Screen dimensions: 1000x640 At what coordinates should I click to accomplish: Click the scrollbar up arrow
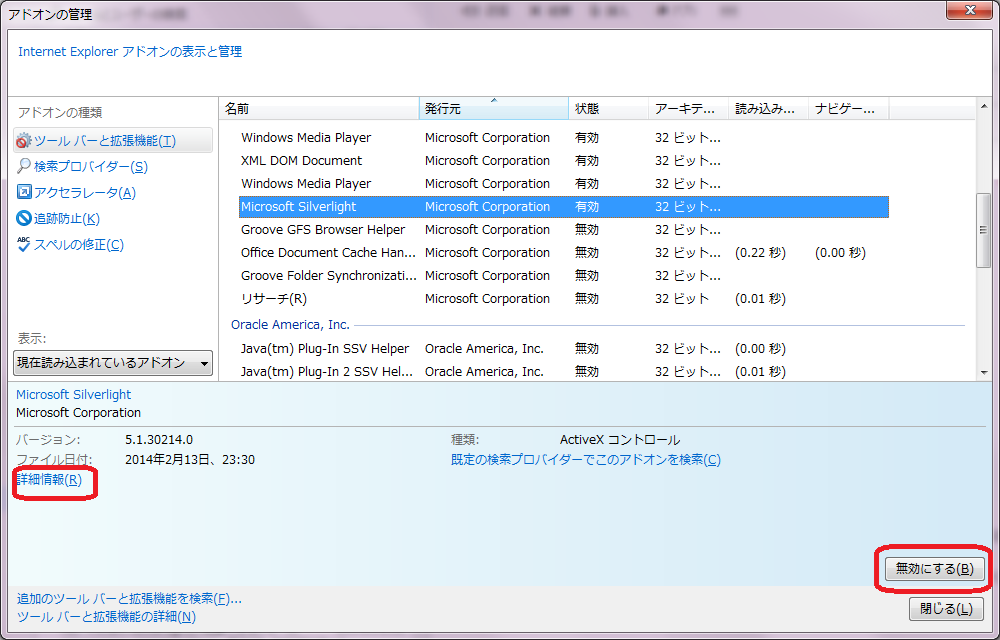tap(984, 106)
